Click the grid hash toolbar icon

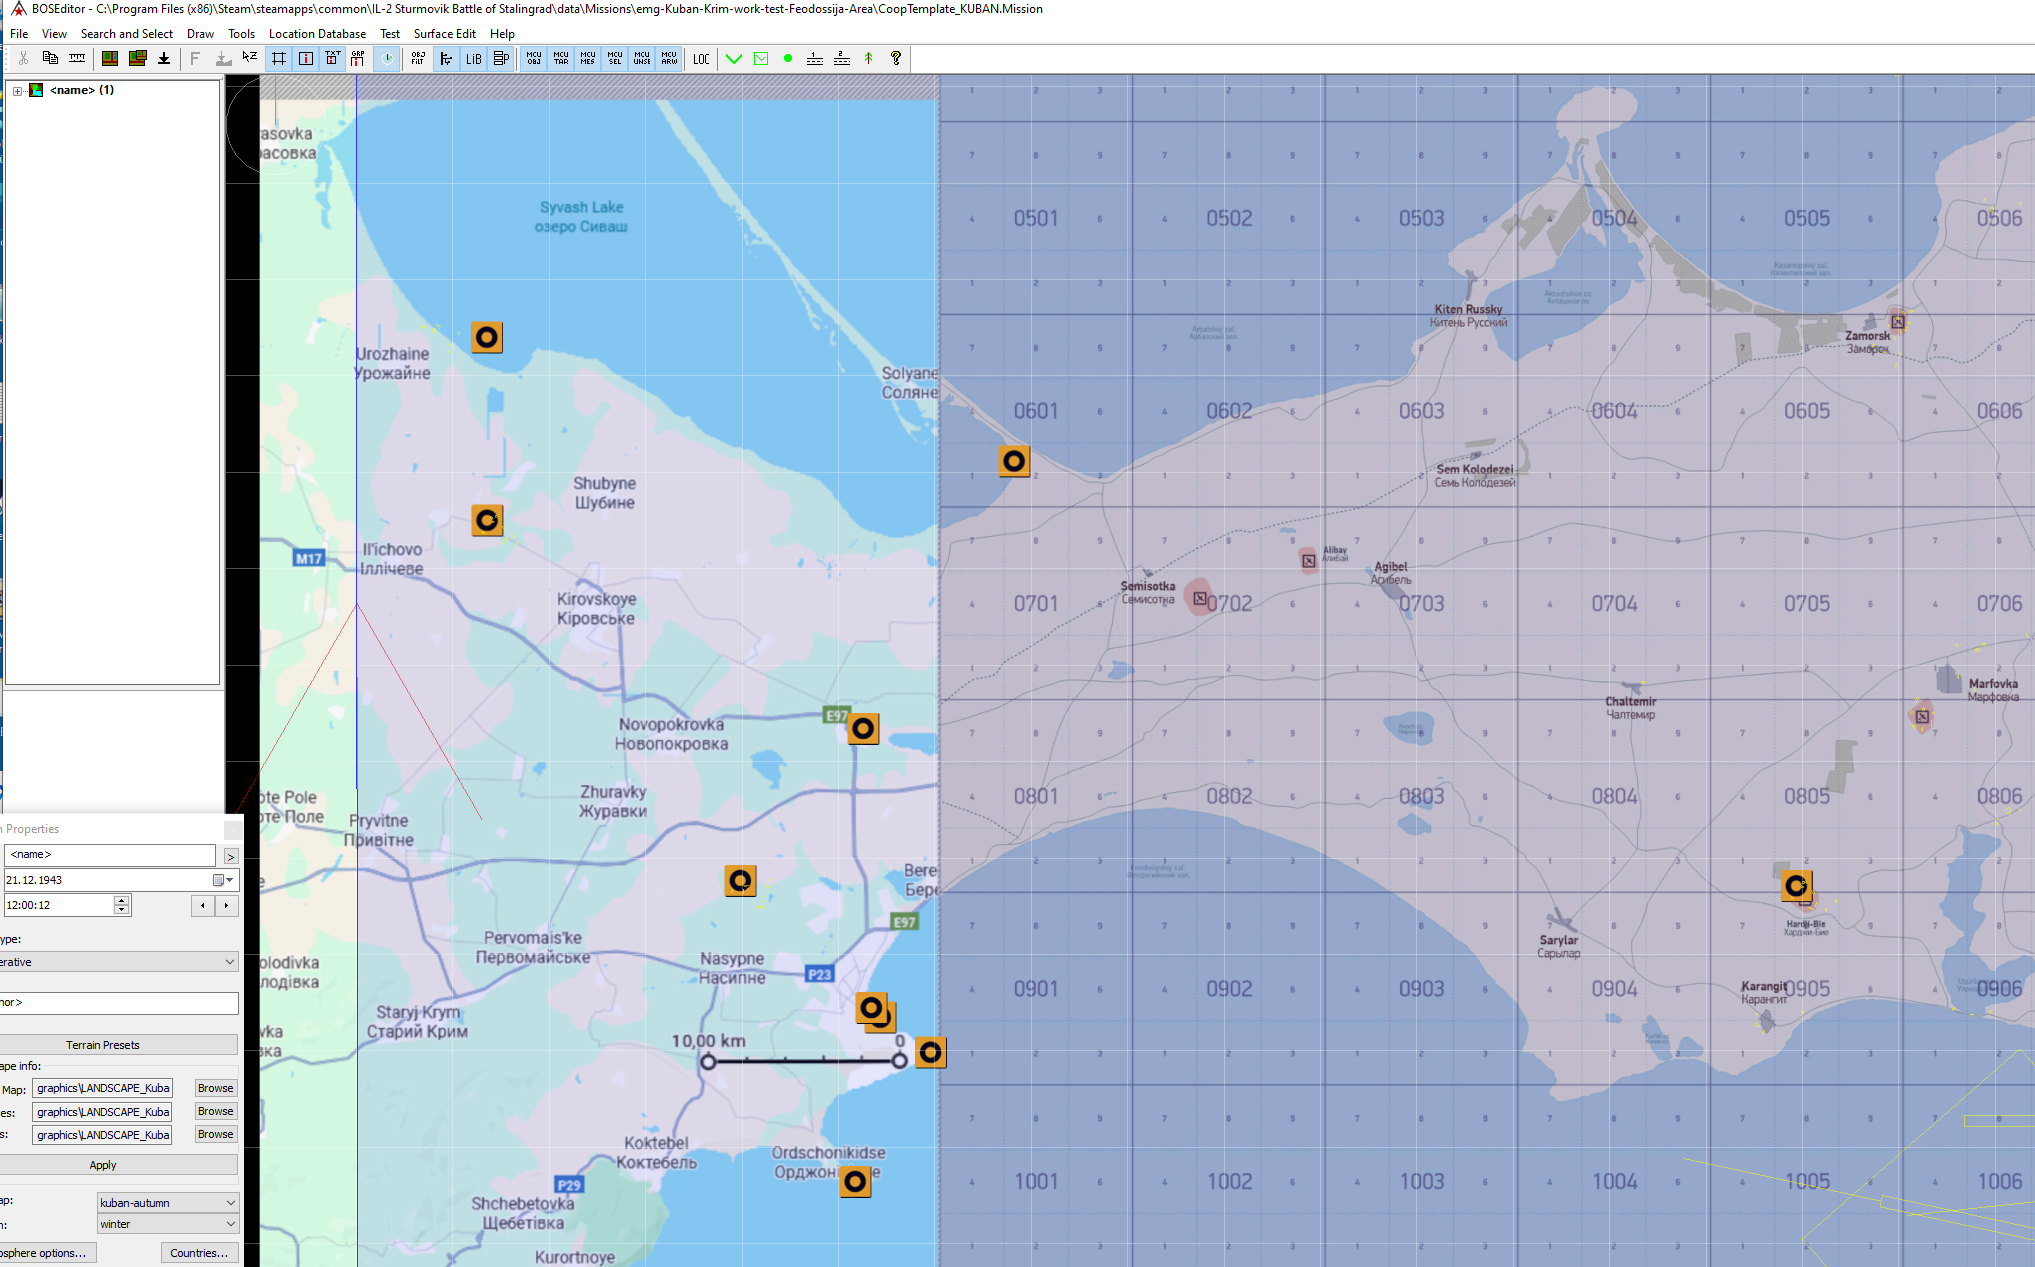279,59
